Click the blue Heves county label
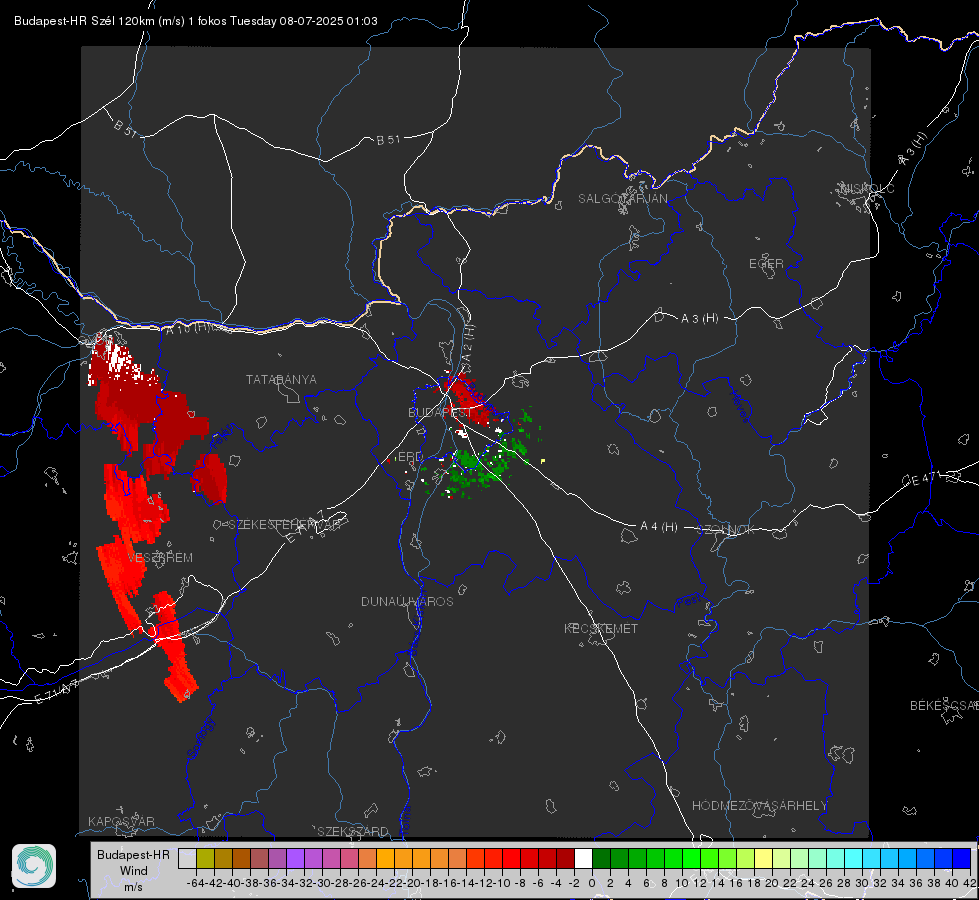The width and height of the screenshot is (979, 900). click(x=740, y=405)
